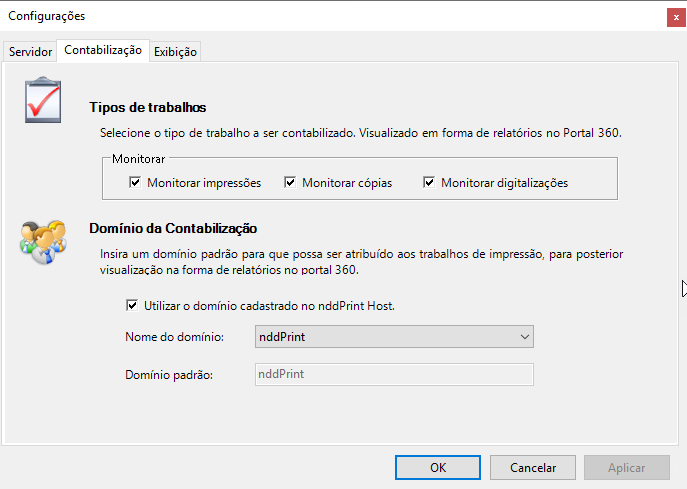
Task: Click the Cancelar button
Action: (x=533, y=467)
